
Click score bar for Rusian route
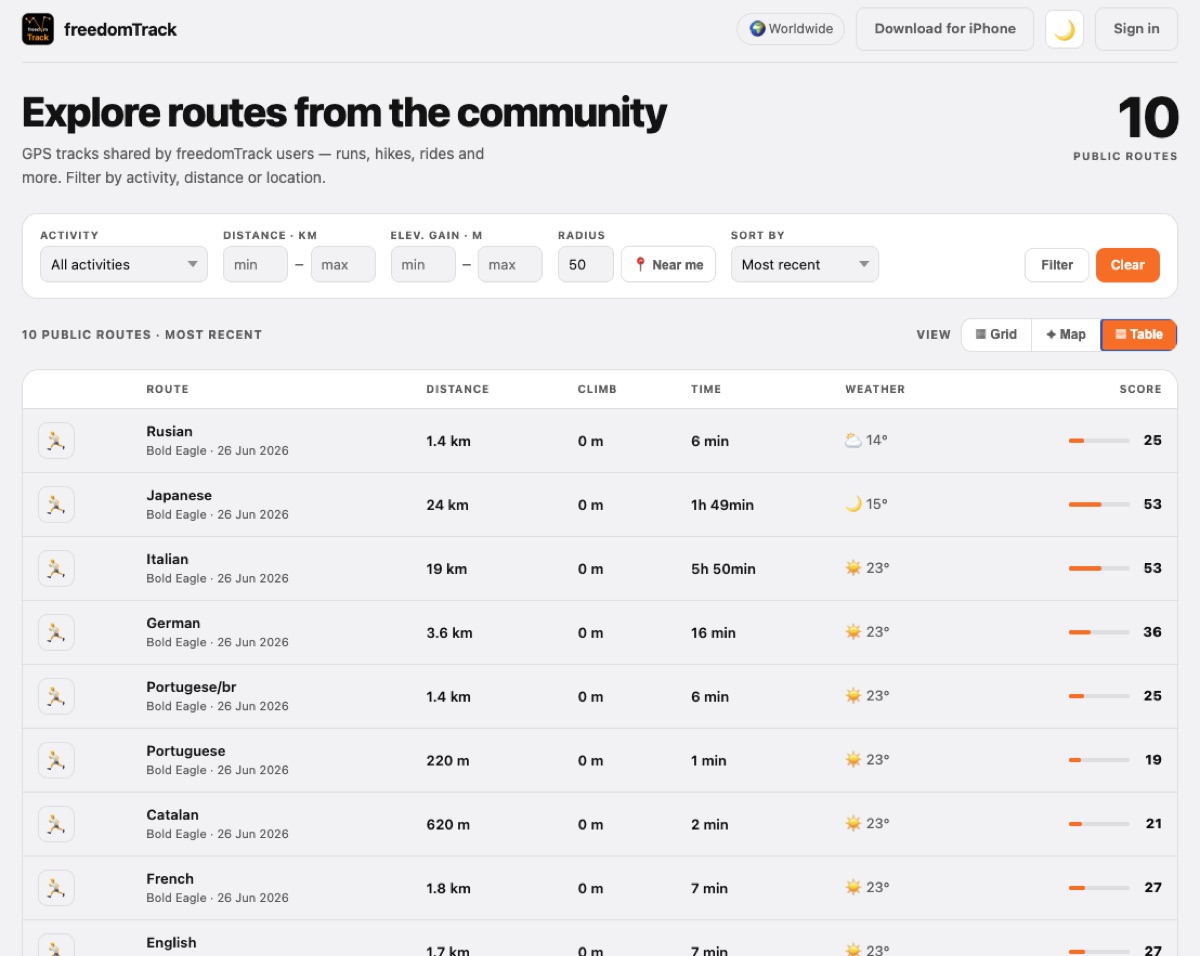(x=1099, y=441)
